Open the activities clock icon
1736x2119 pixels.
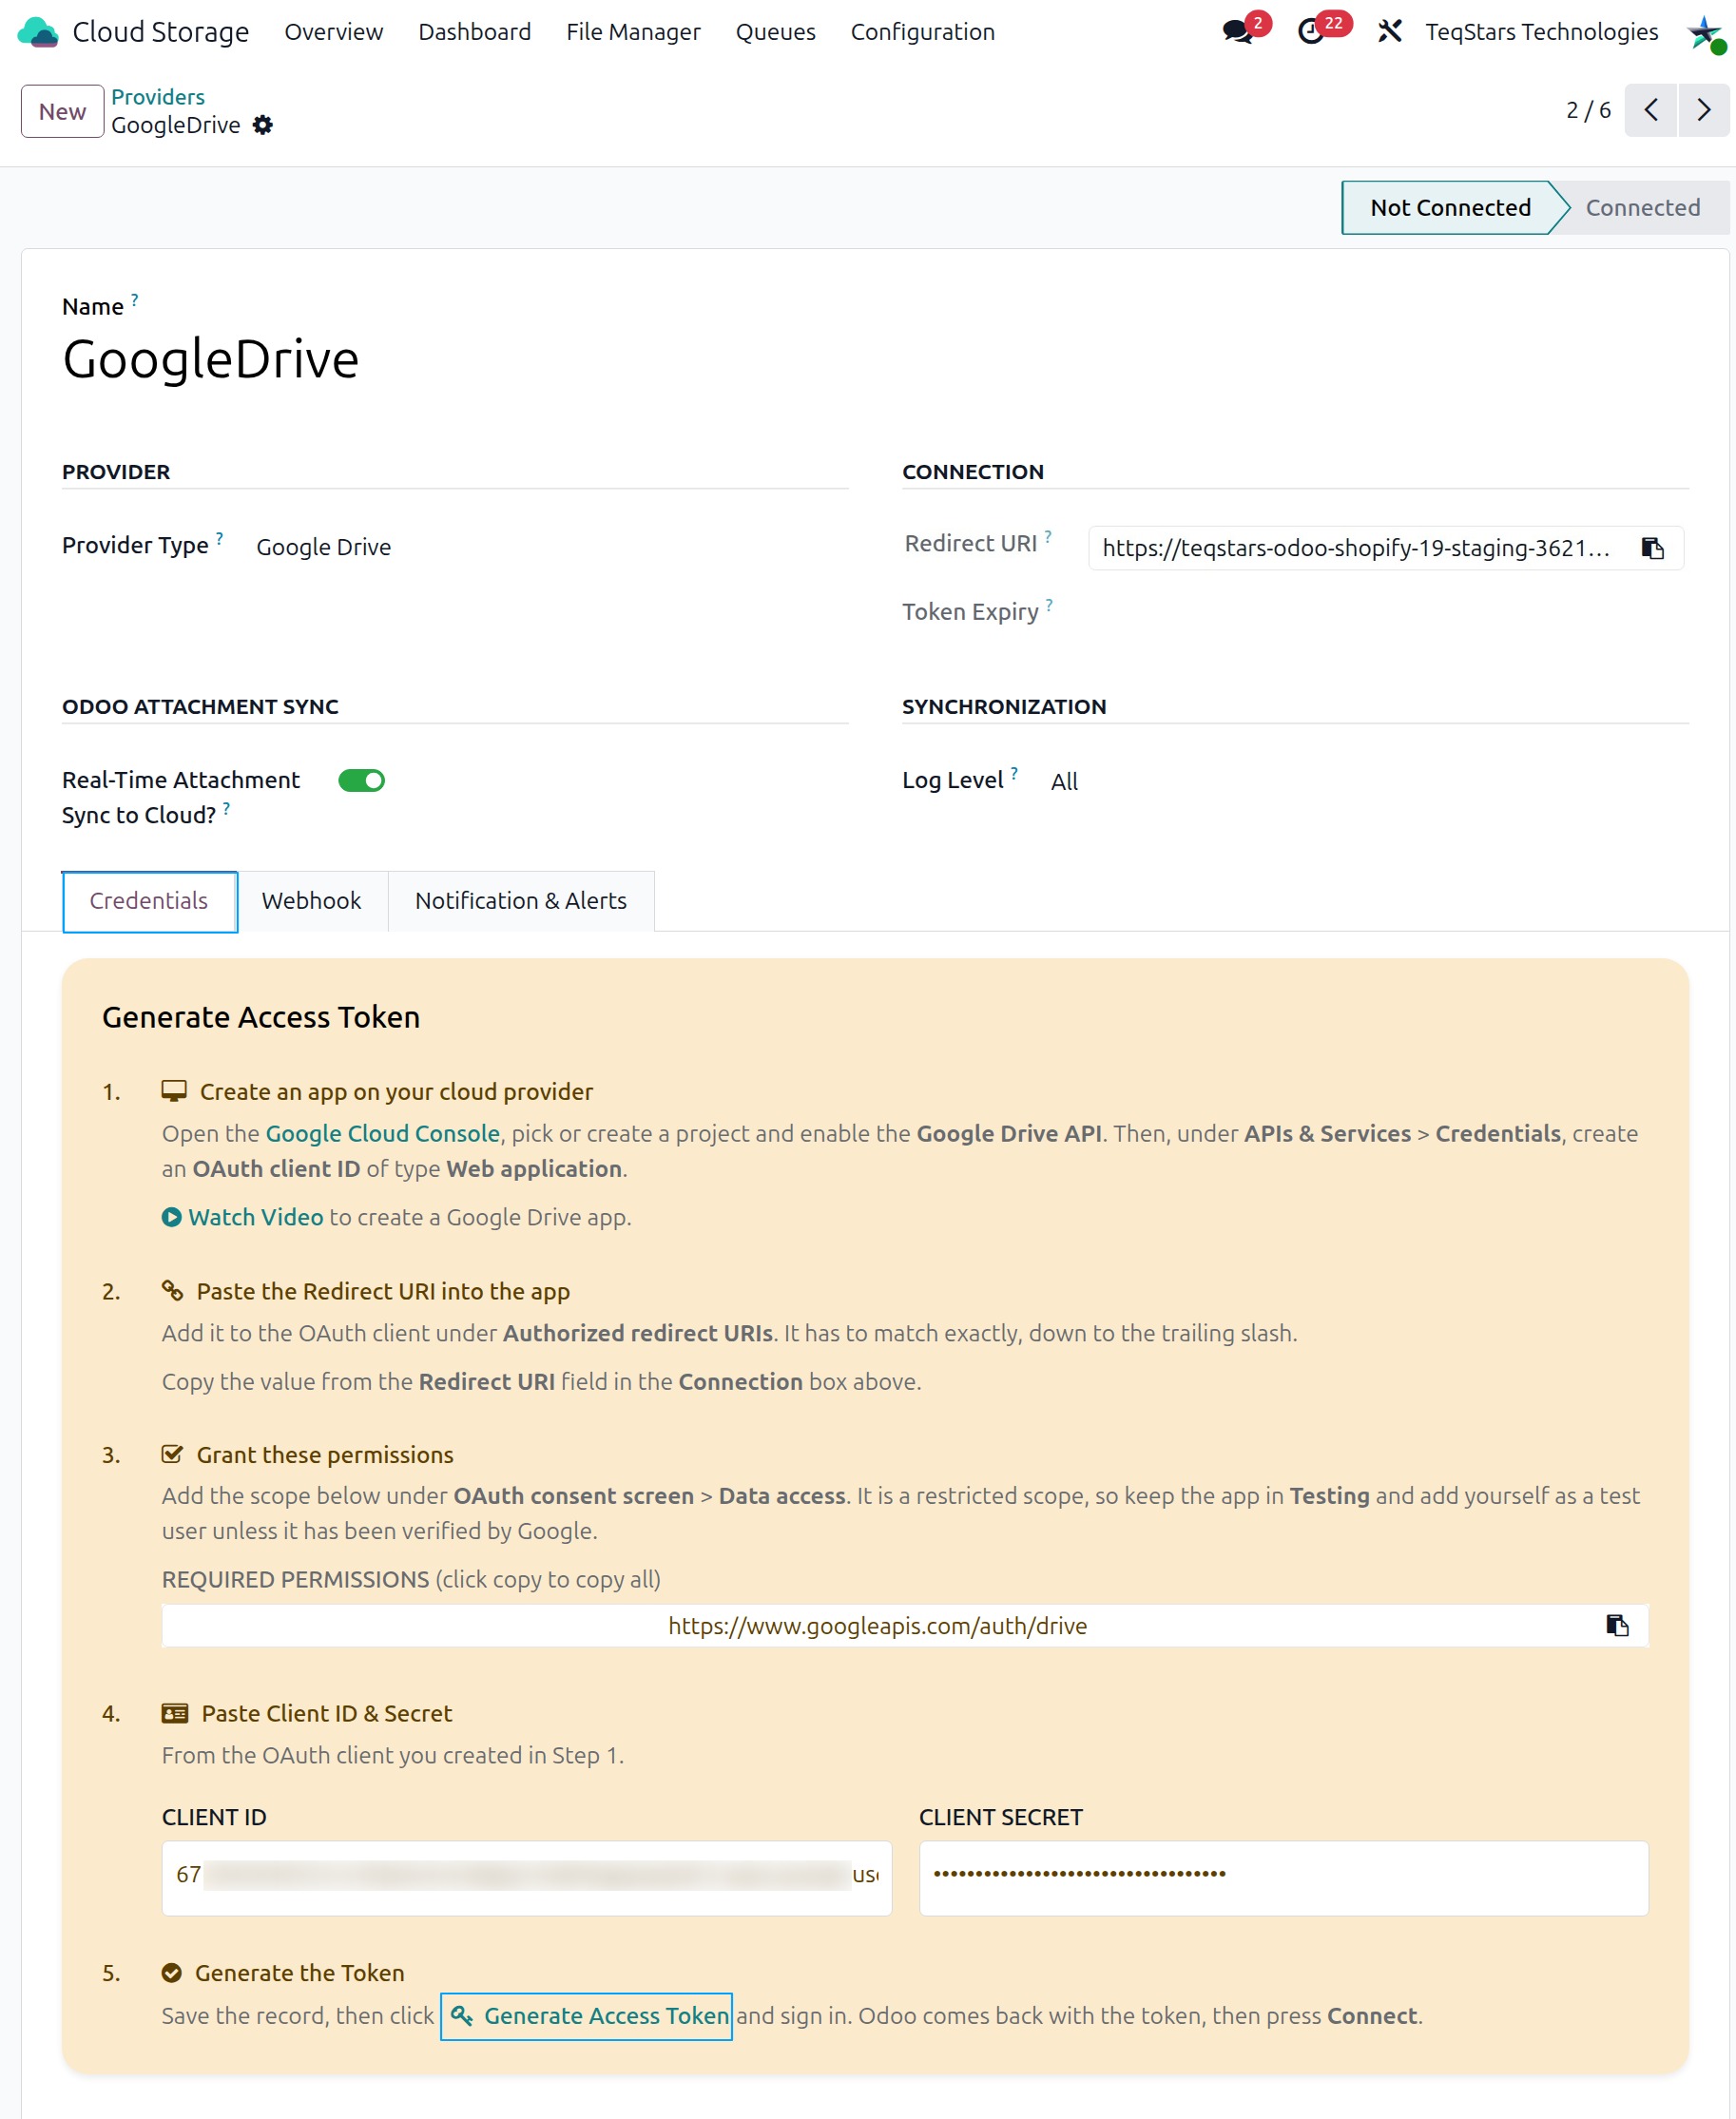(x=1311, y=32)
